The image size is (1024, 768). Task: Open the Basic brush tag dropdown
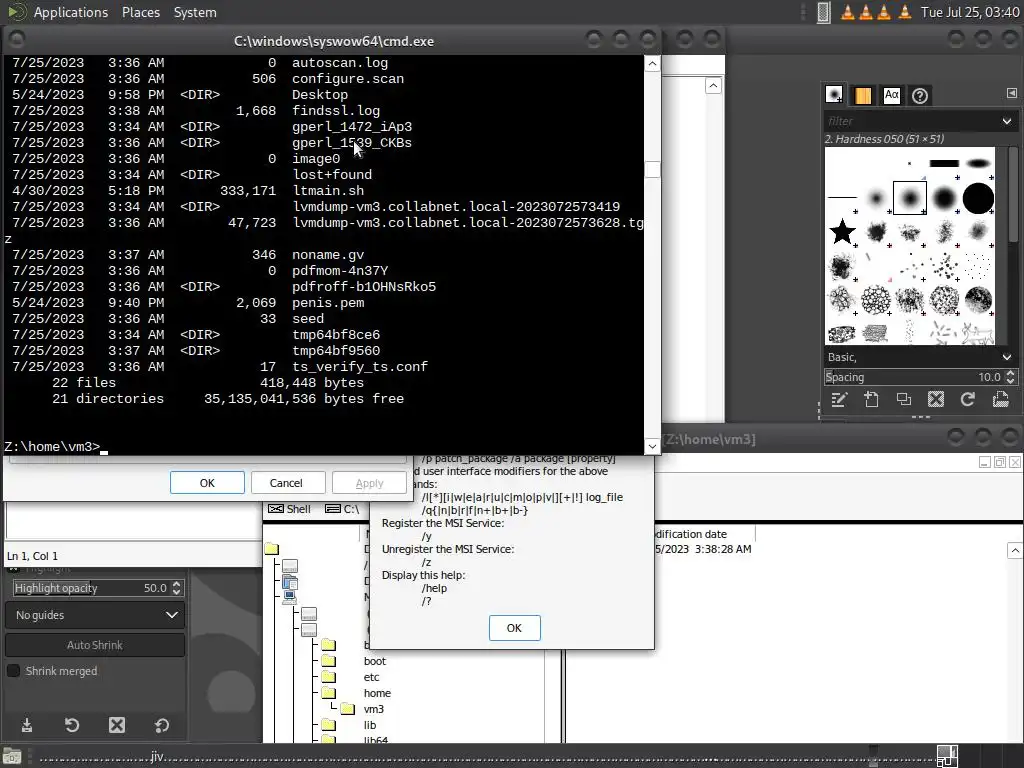pyautogui.click(x=920, y=357)
